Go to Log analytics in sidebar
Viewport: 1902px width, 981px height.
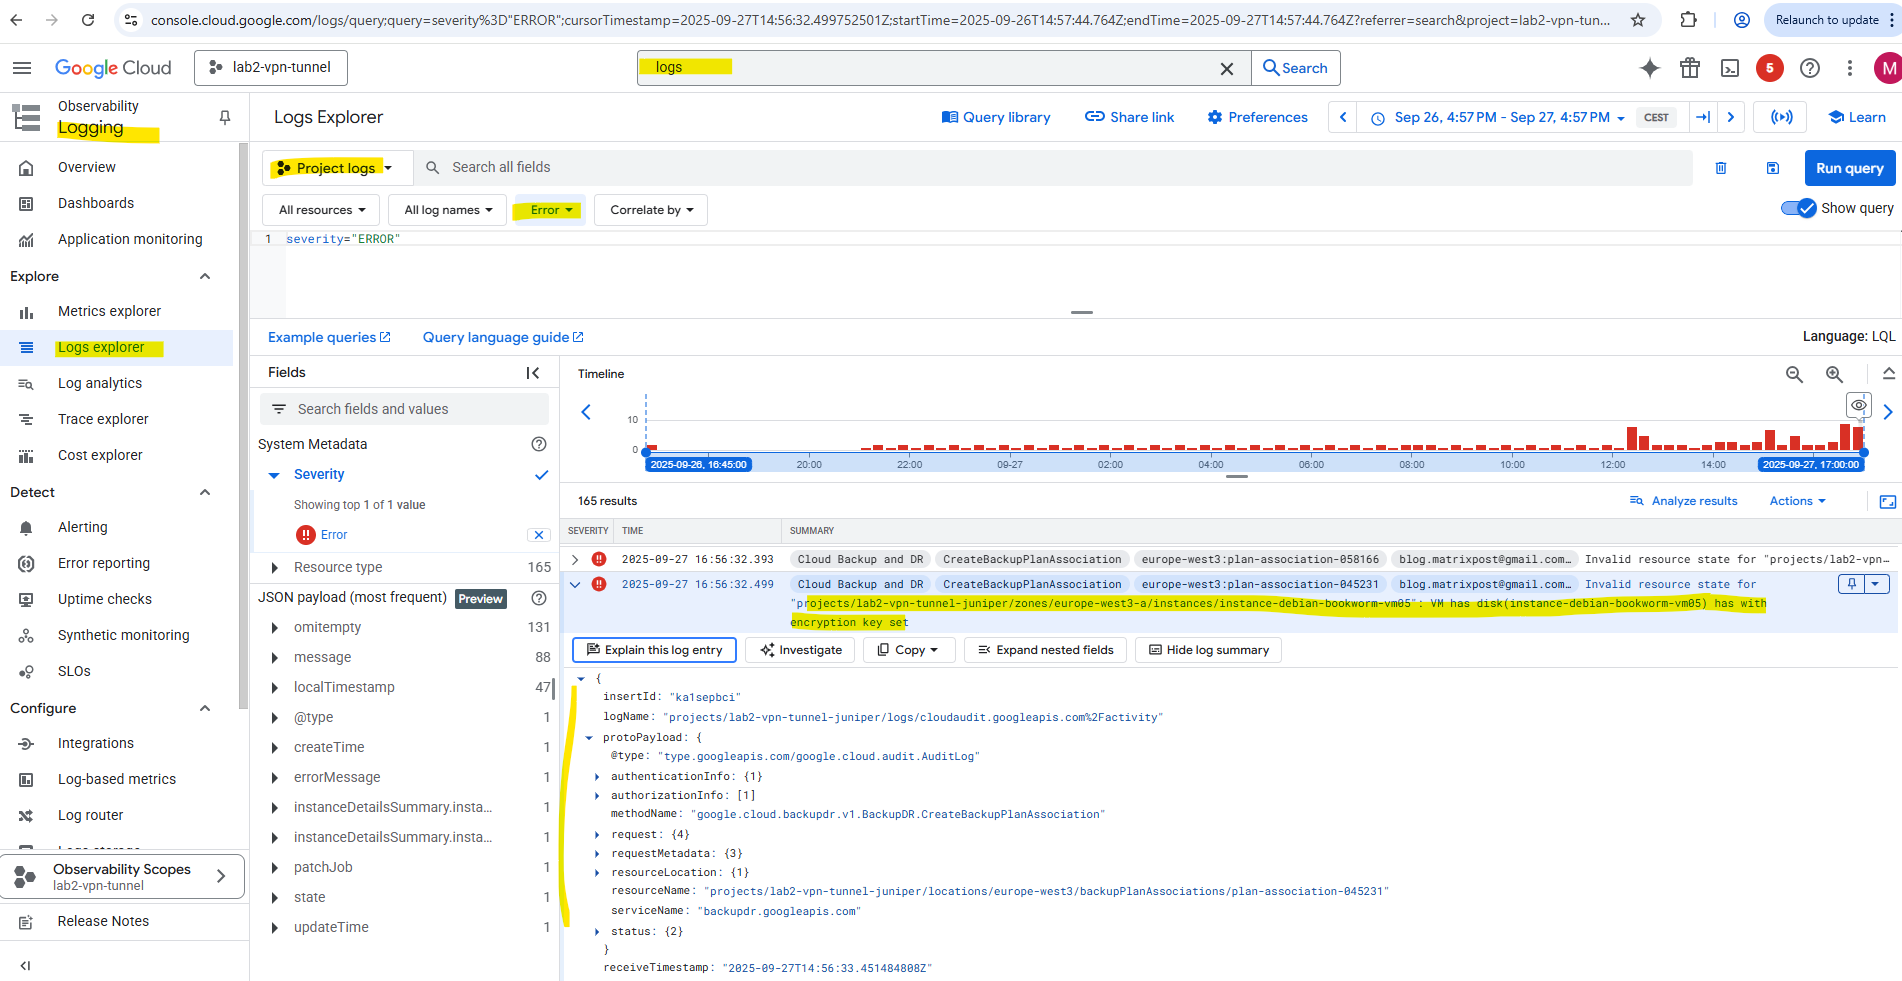[100, 383]
